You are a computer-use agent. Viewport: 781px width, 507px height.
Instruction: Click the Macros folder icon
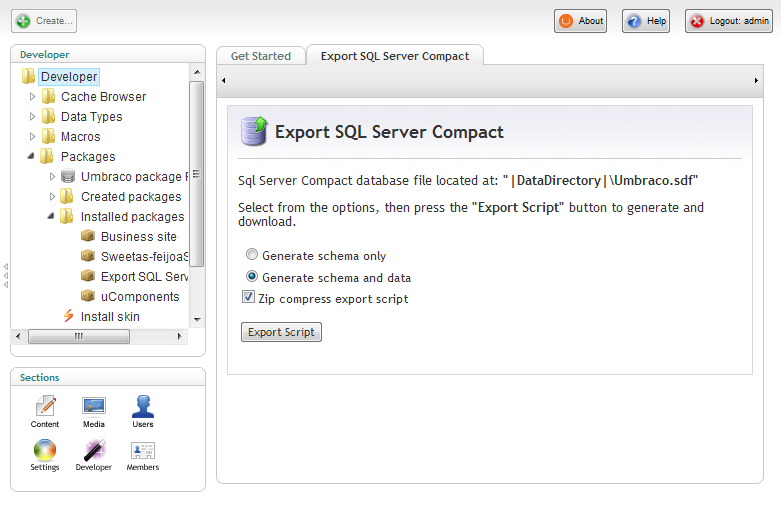pyautogui.click(x=48, y=136)
